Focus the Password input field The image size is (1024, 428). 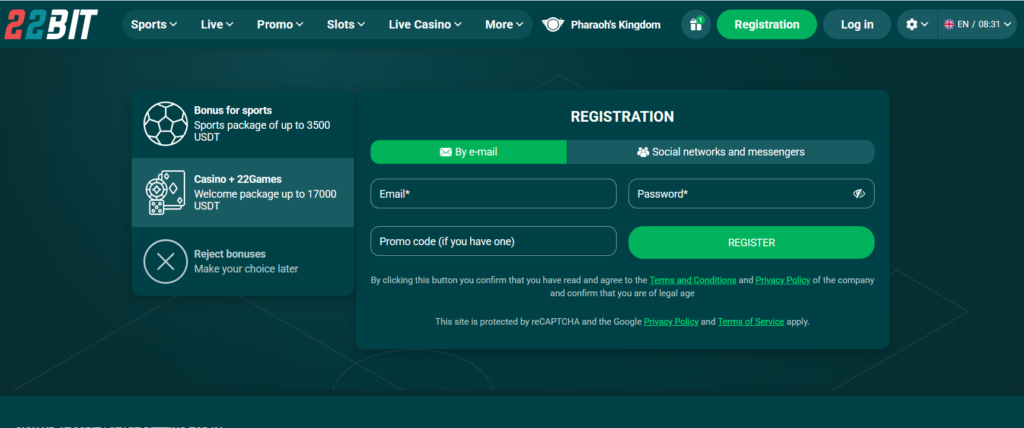(x=751, y=194)
